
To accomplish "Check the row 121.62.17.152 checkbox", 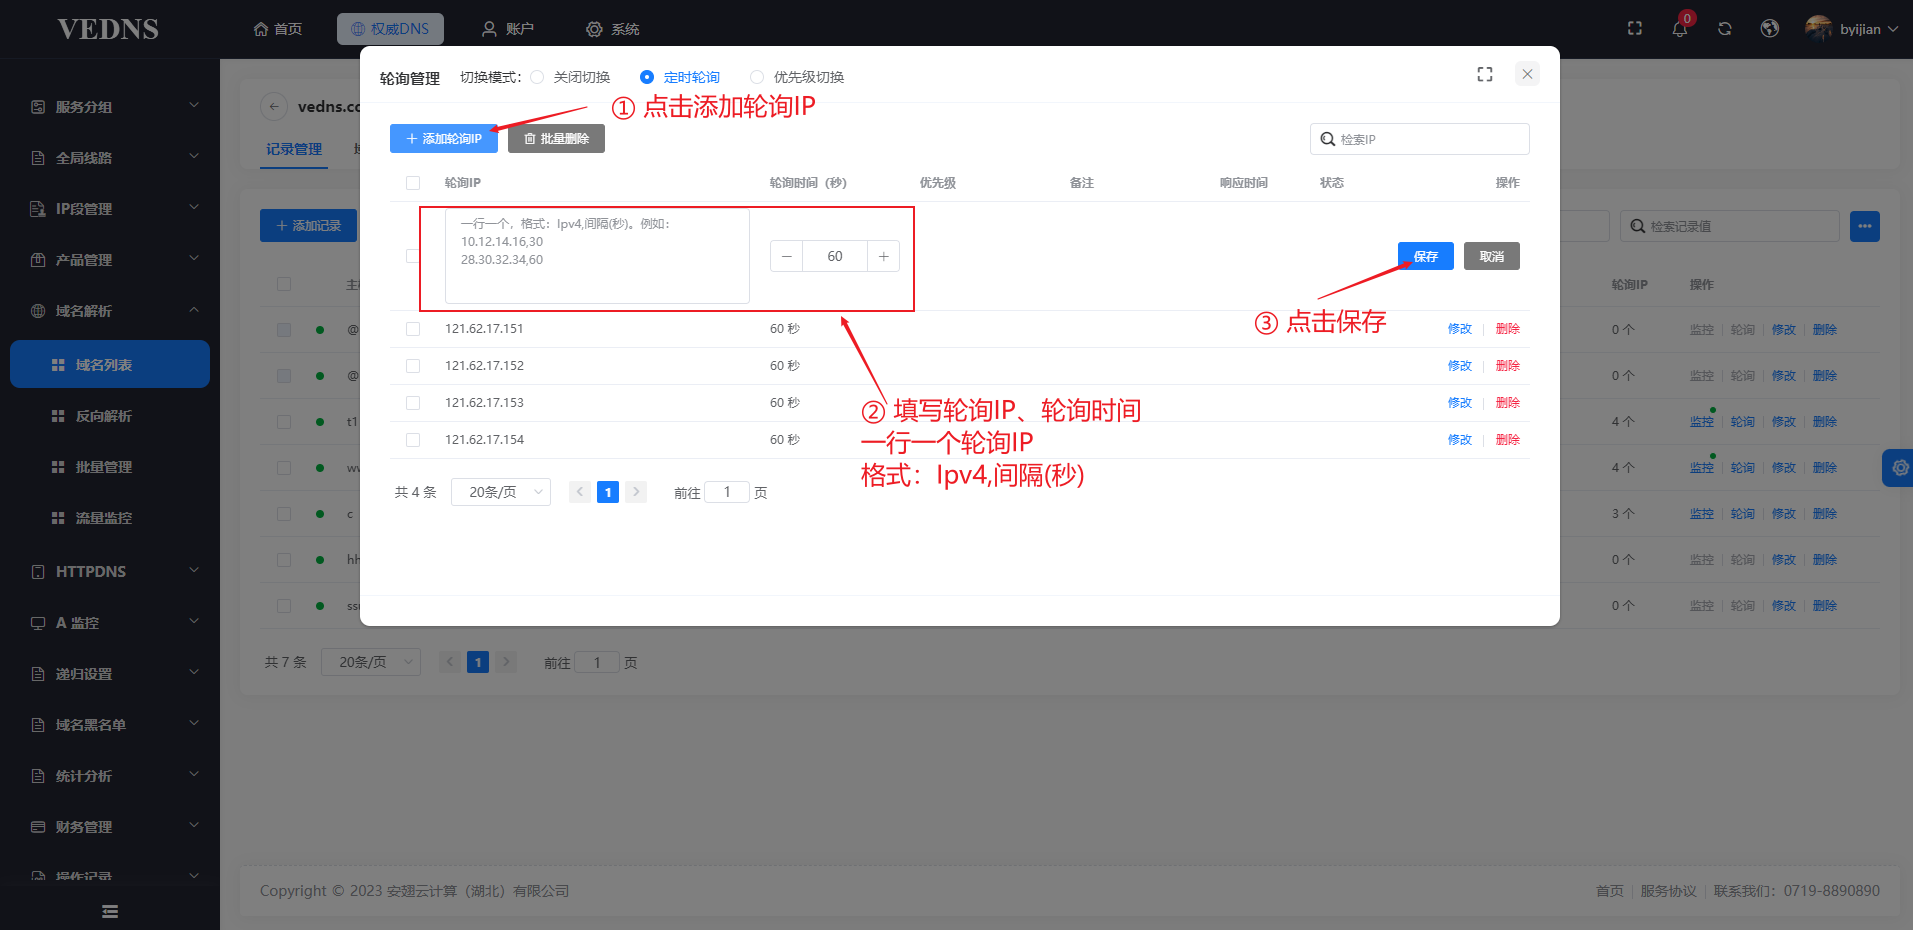I will click(x=413, y=366).
